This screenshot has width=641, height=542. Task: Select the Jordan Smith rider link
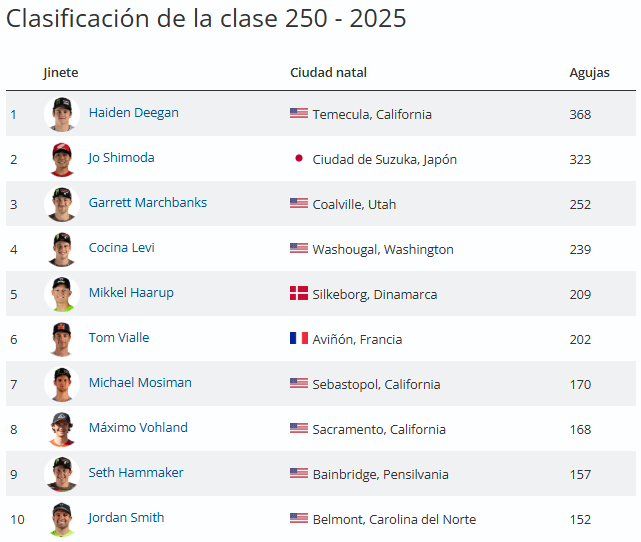click(x=126, y=517)
